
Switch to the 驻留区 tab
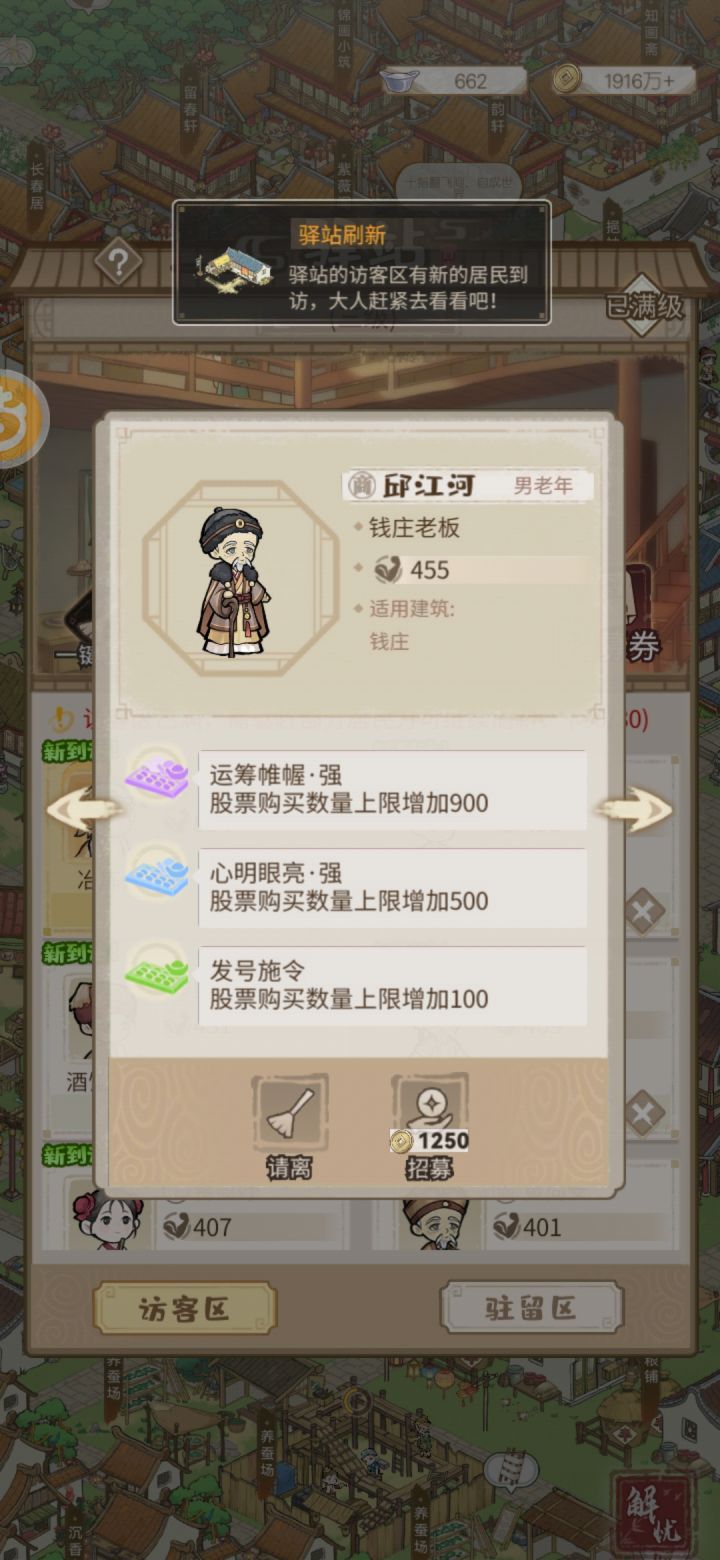[x=531, y=1307]
